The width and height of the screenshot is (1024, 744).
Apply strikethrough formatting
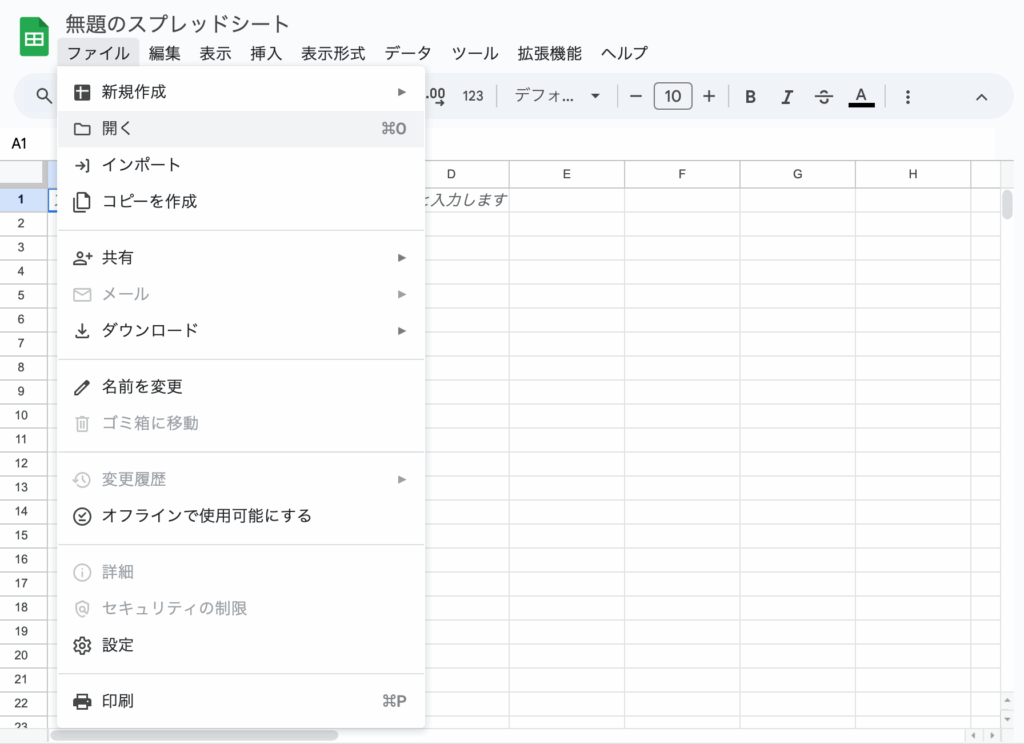click(x=823, y=96)
